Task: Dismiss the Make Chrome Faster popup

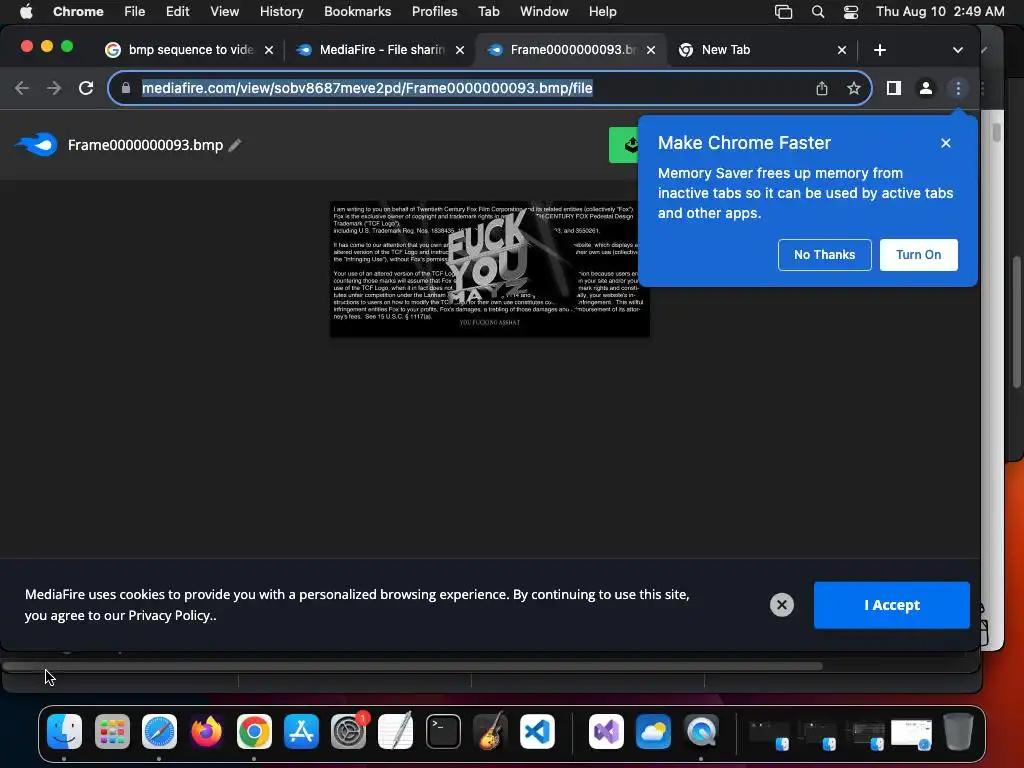Action: point(946,143)
